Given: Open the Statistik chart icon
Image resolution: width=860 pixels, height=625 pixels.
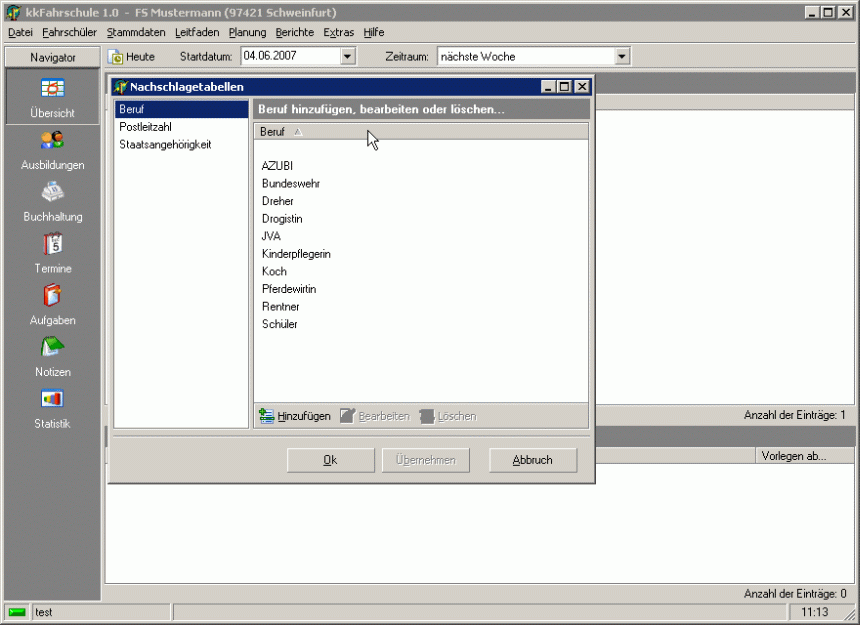Looking at the screenshot, I should pyautogui.click(x=52, y=400).
